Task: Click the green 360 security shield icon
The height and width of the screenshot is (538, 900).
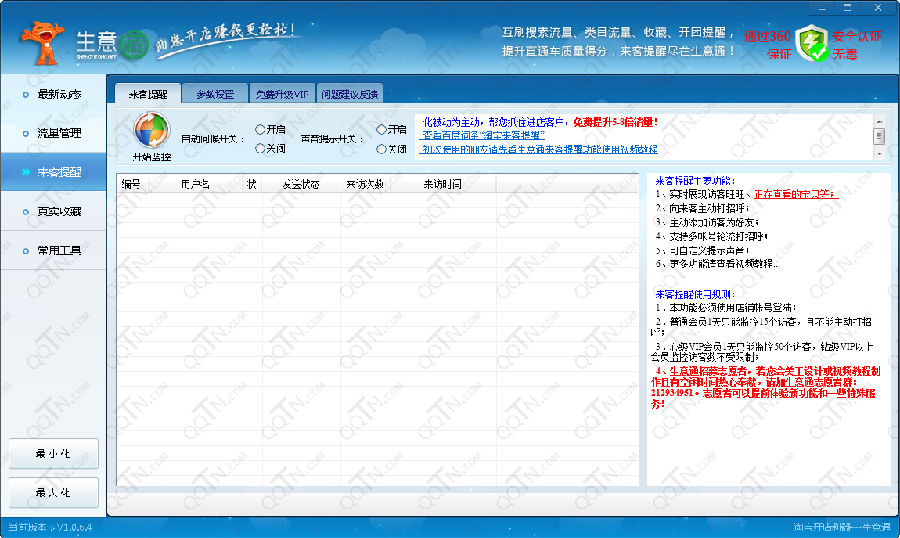Action: [814, 44]
